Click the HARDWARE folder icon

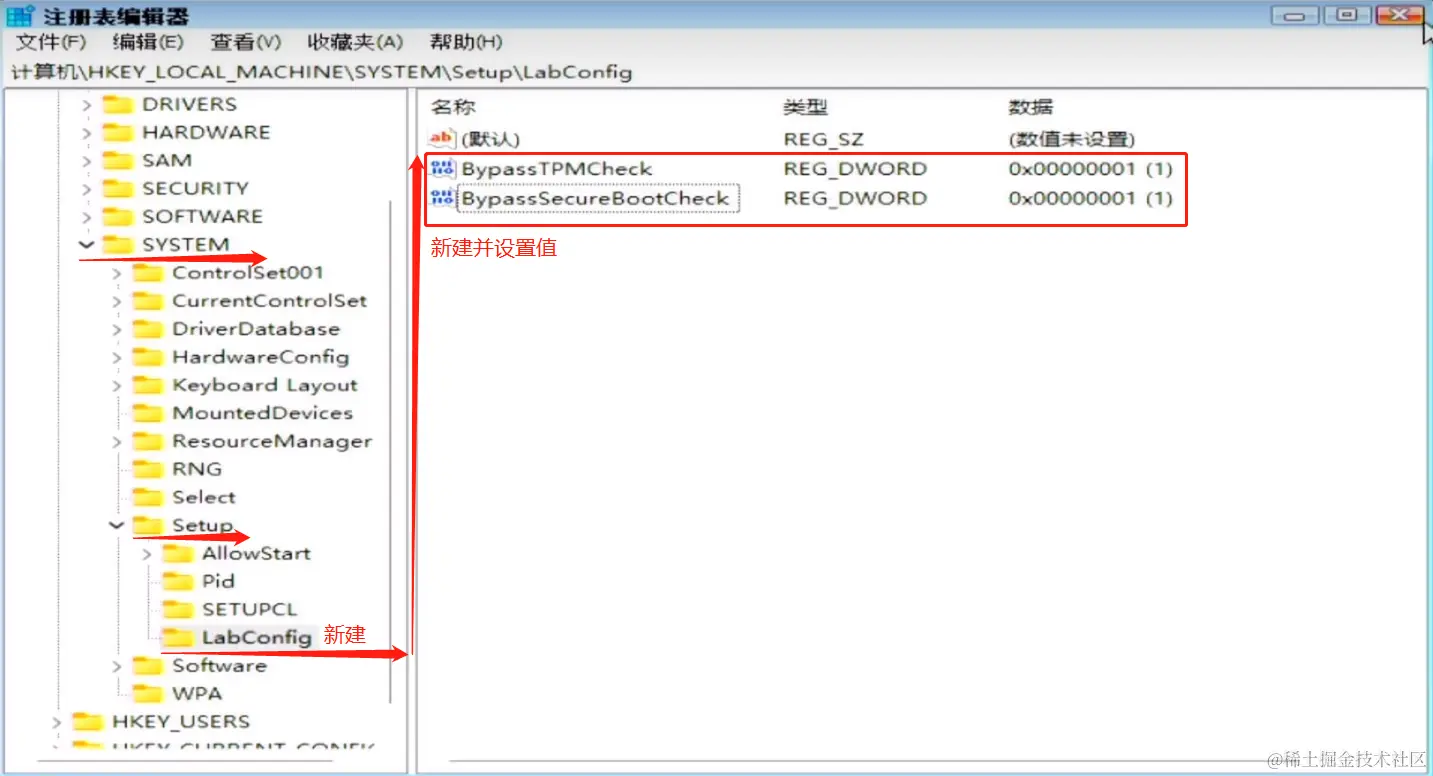(x=118, y=132)
